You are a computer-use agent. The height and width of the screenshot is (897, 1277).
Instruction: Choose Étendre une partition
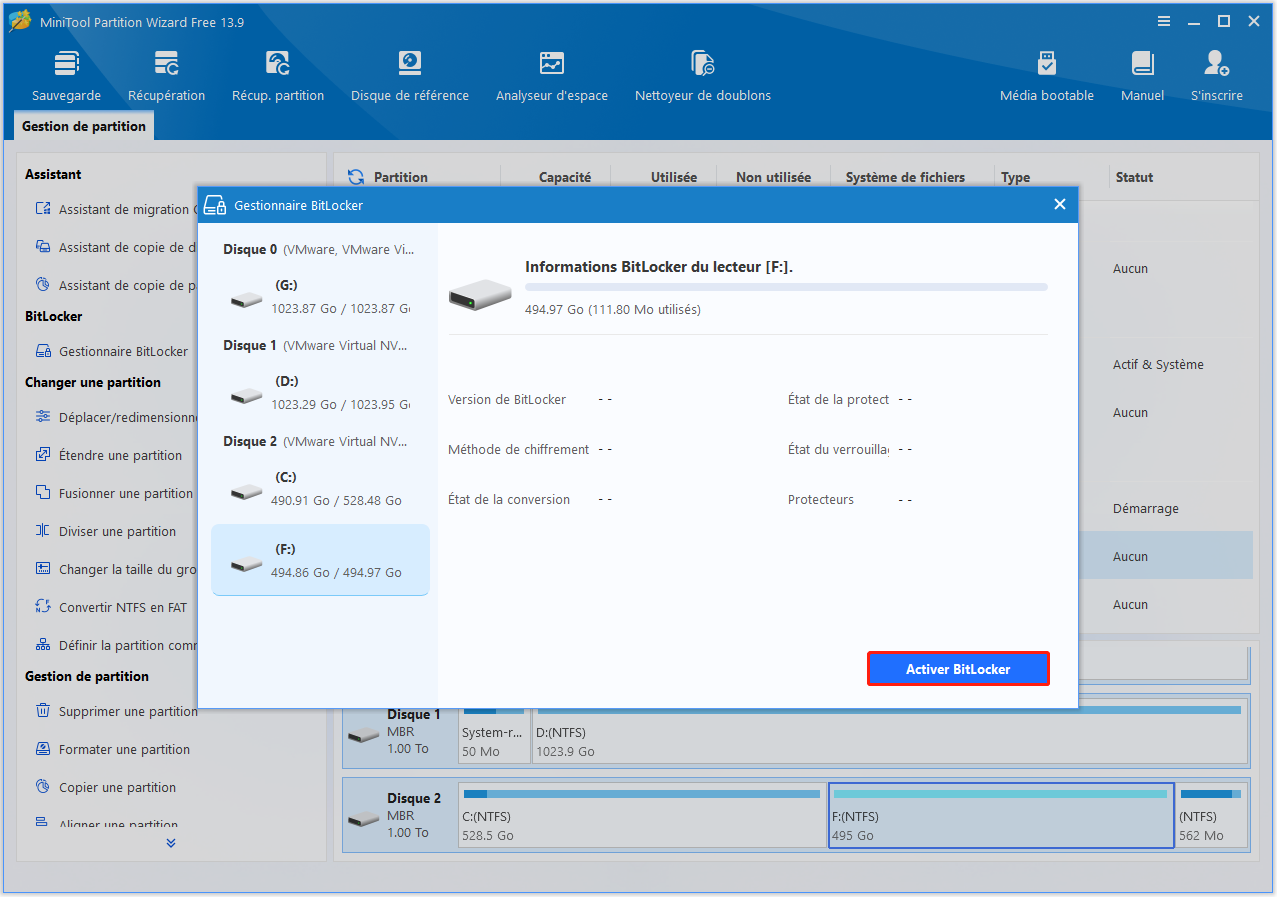(x=109, y=455)
